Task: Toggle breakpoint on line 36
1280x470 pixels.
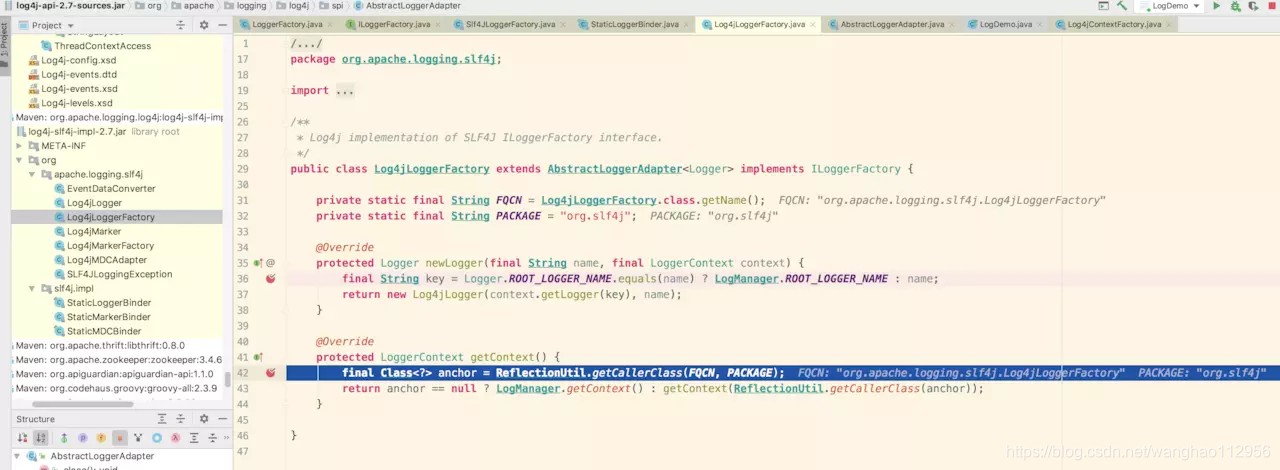Action: 270,279
